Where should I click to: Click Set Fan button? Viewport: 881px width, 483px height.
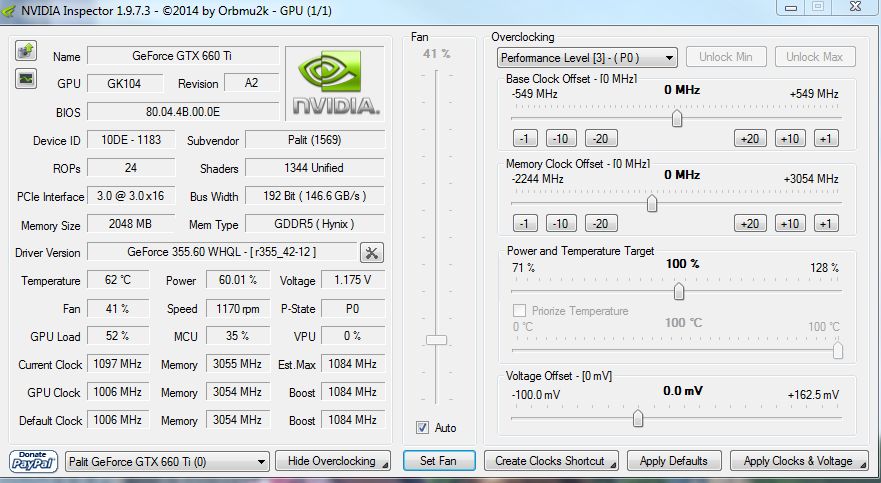[439, 461]
